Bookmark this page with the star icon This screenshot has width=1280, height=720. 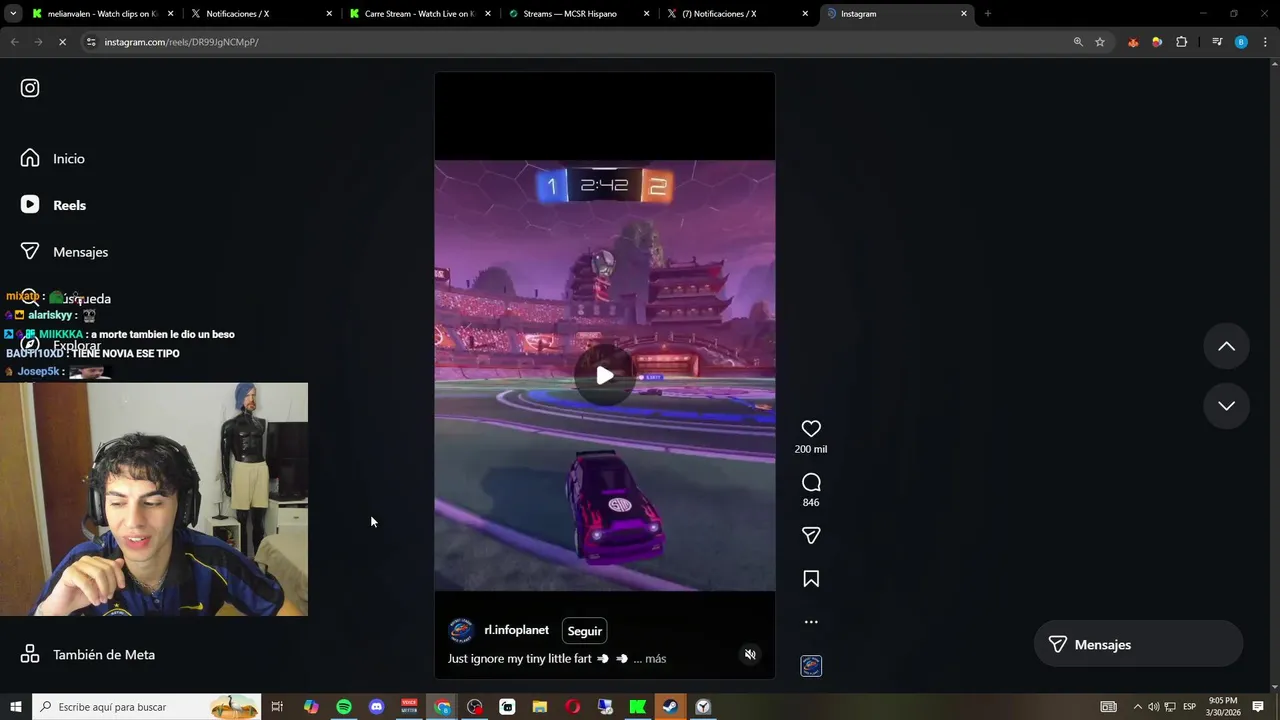point(1100,42)
